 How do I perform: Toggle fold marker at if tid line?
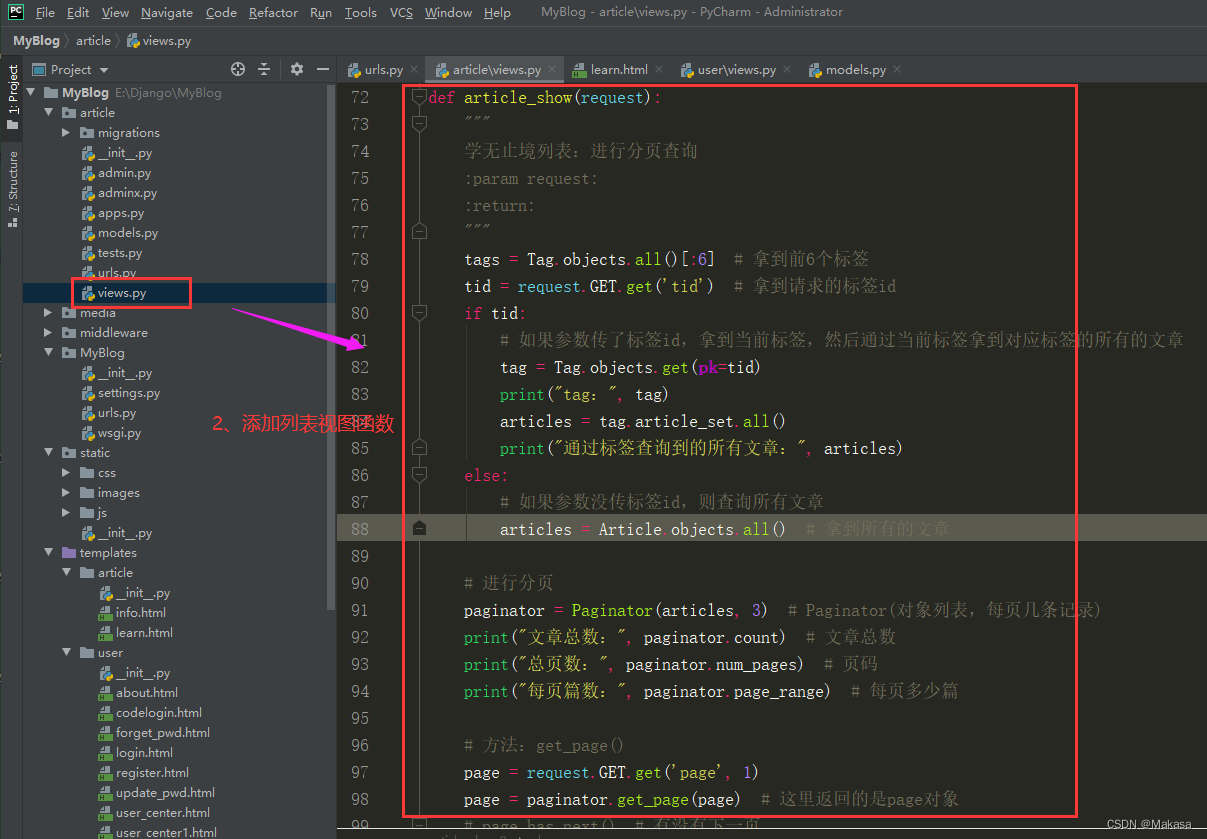point(420,313)
